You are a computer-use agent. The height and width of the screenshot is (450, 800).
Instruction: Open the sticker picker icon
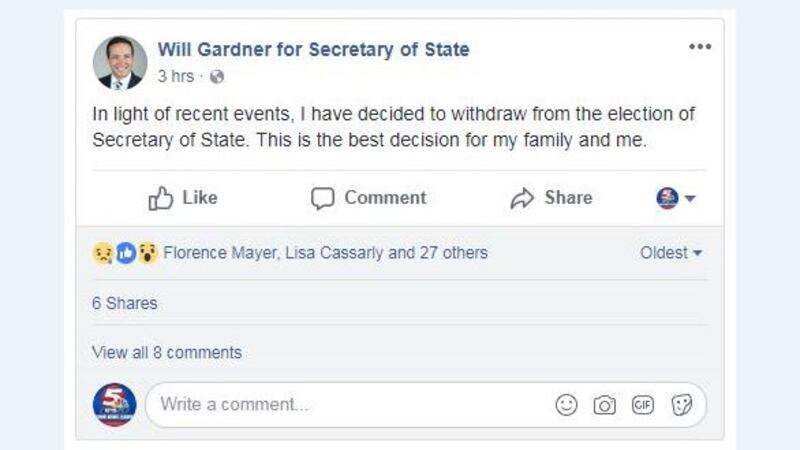682,405
